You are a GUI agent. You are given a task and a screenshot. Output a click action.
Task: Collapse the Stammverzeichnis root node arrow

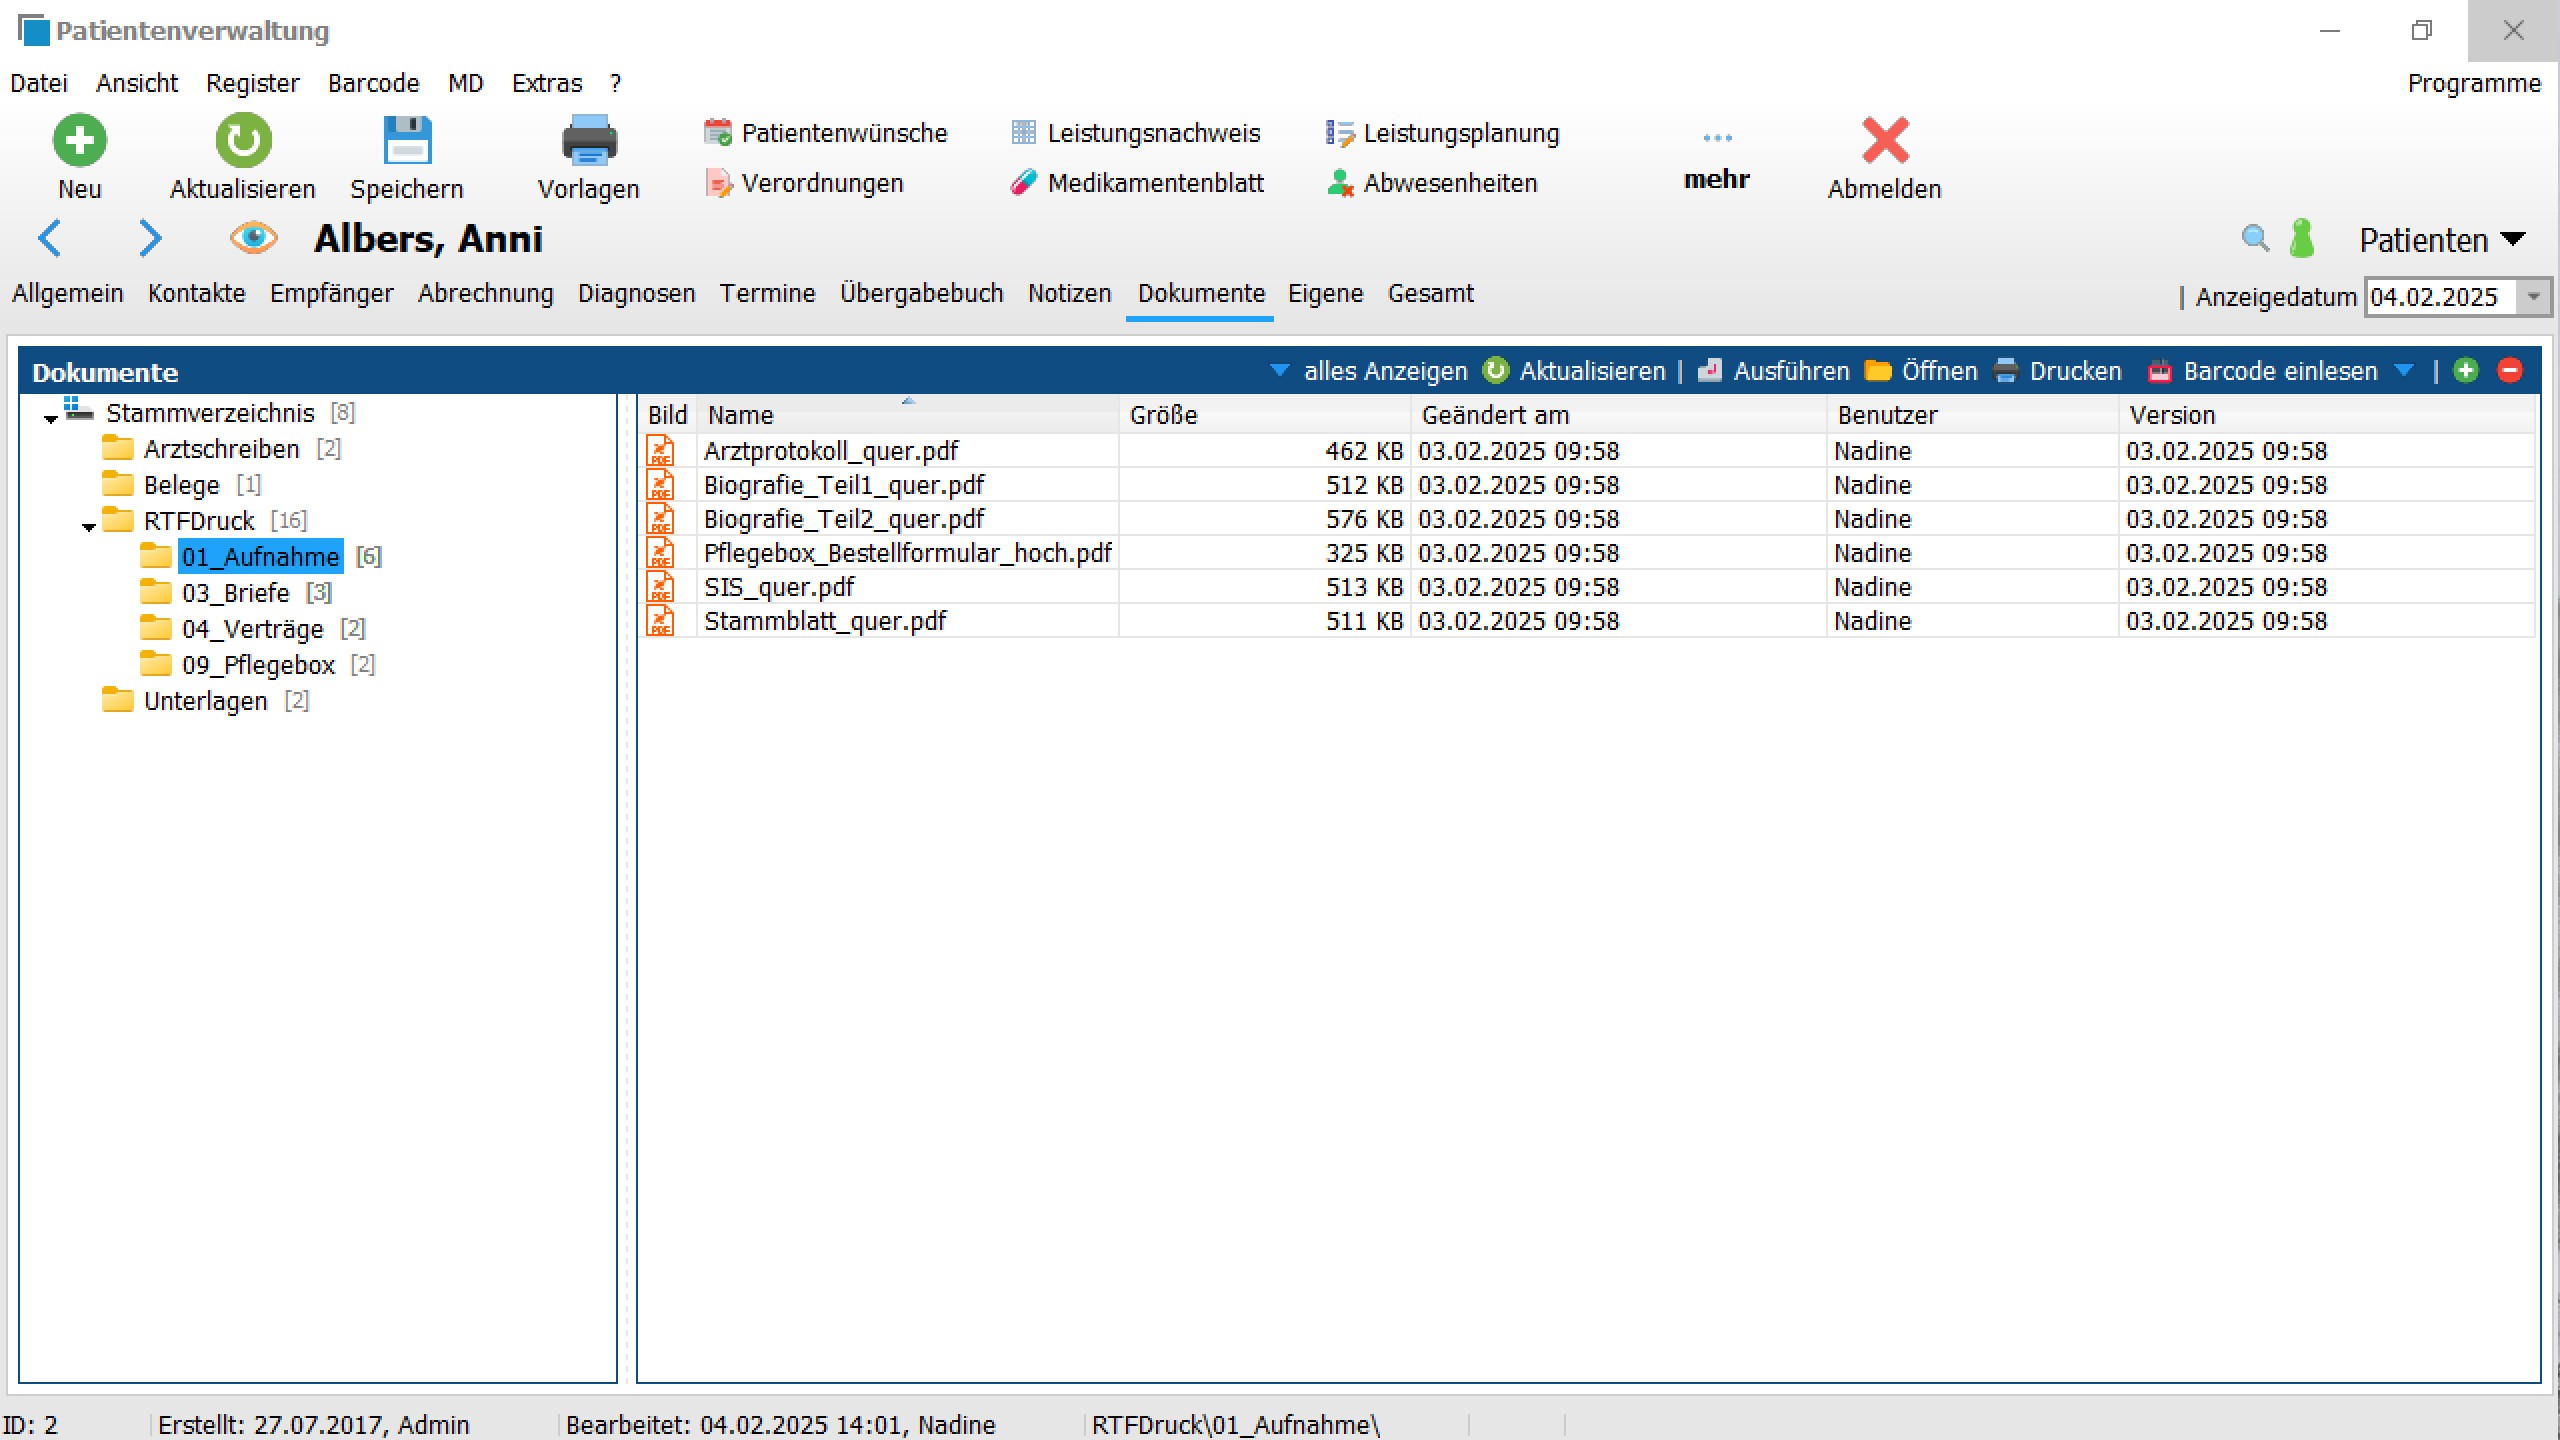pos(51,417)
